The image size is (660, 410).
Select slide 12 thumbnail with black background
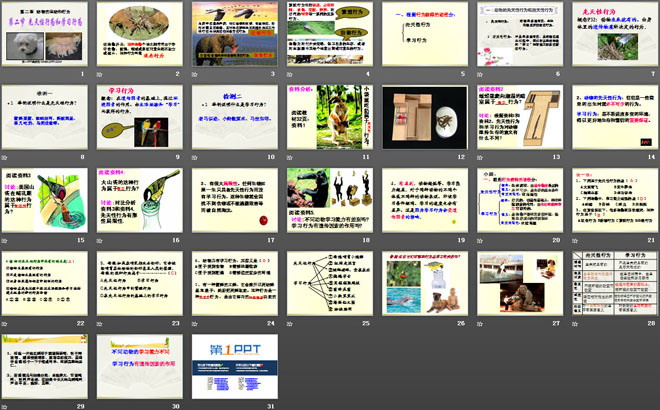[x=425, y=117]
